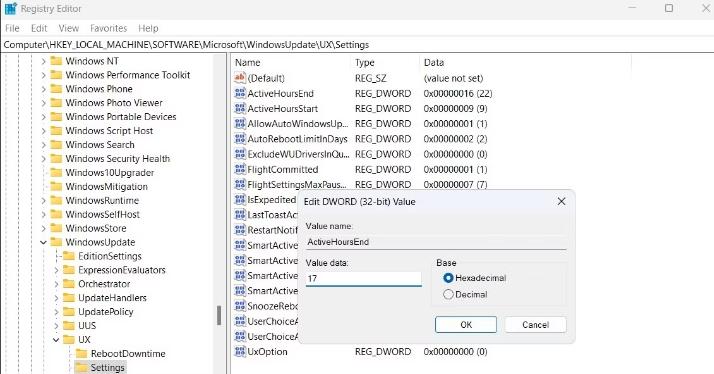714x374 pixels.
Task: Click the Windows Phone folder icon
Action: [56, 88]
